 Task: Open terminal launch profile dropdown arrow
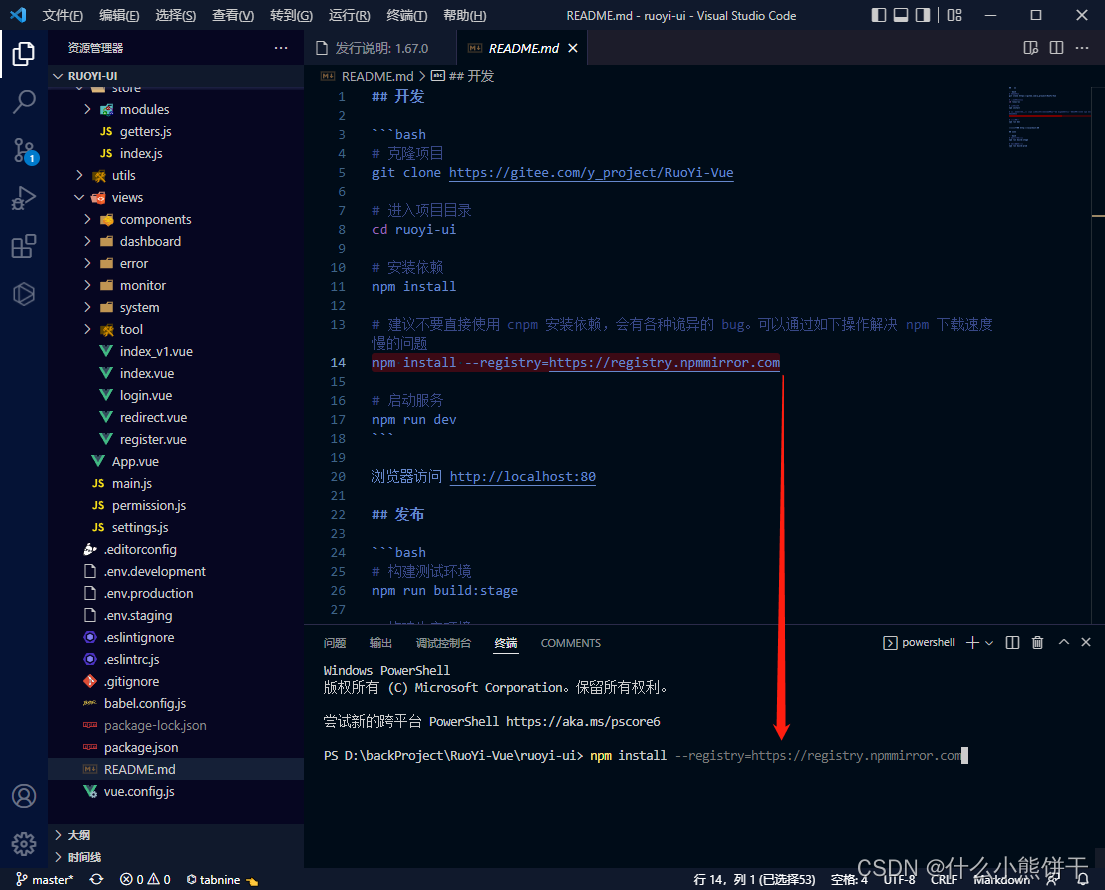tap(989, 643)
